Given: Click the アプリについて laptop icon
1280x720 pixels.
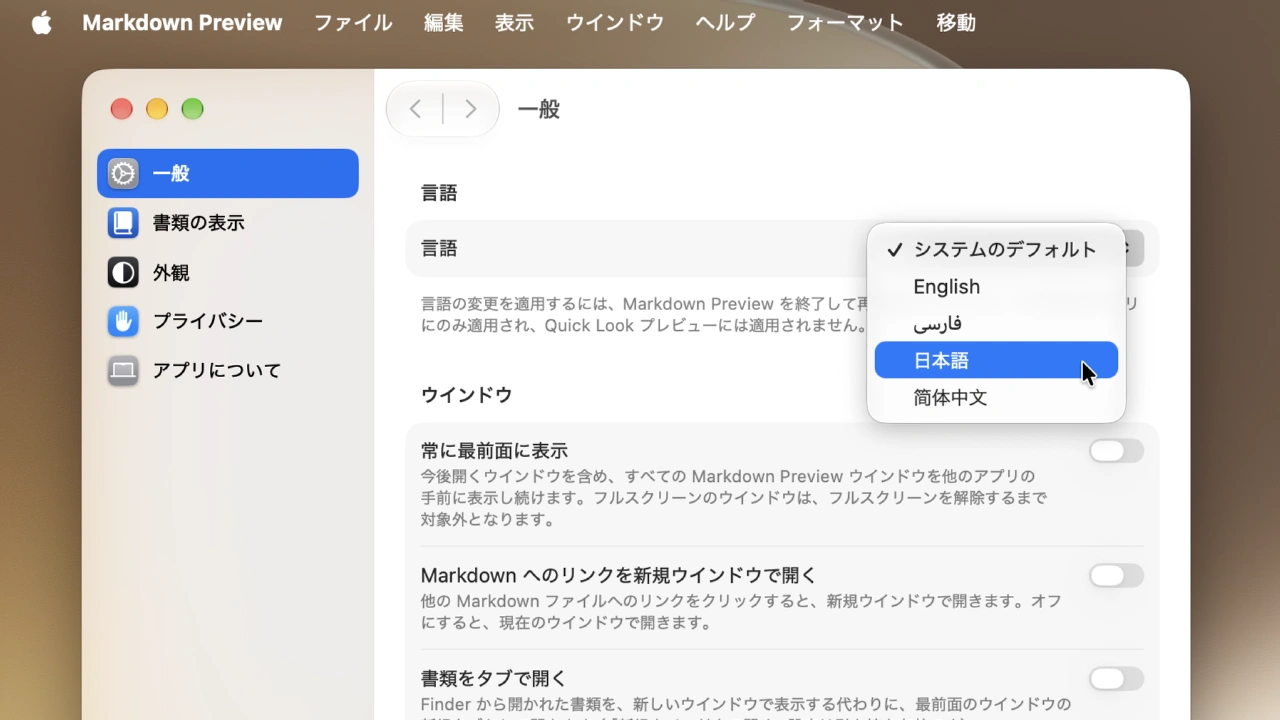Looking at the screenshot, I should tap(123, 370).
